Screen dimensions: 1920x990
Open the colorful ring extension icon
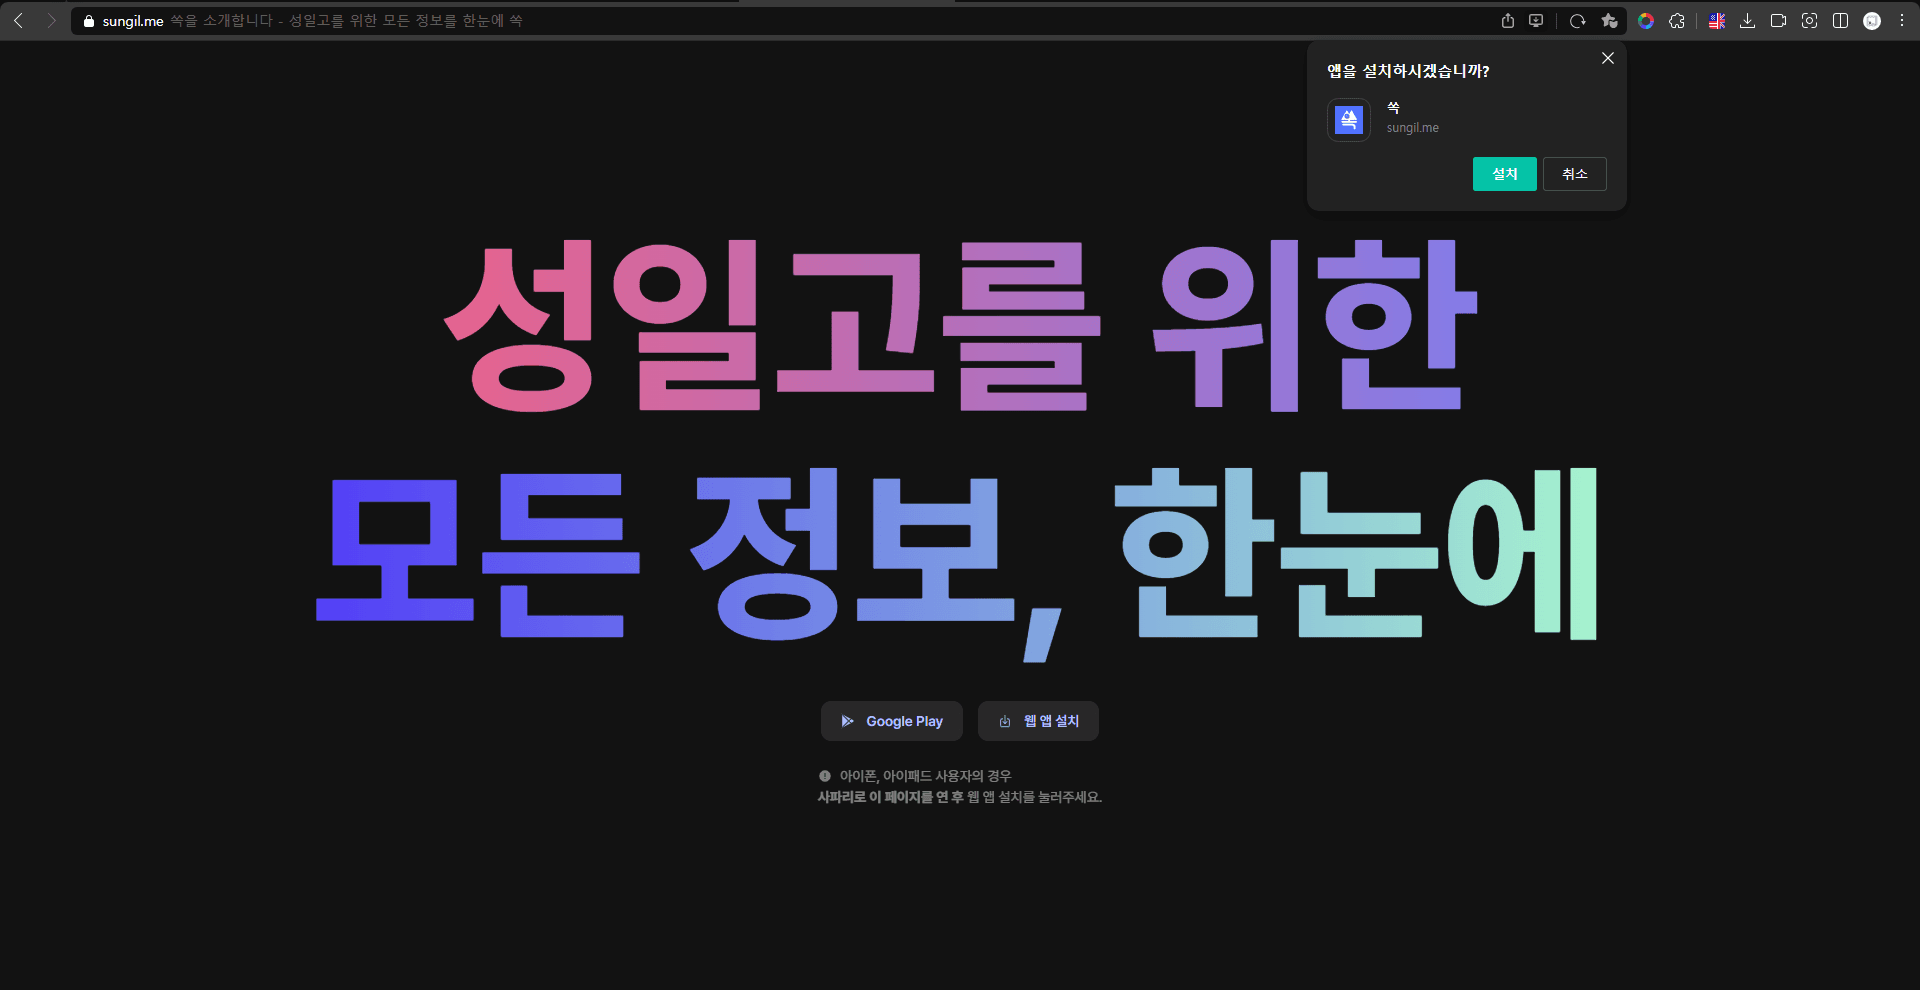coord(1646,21)
